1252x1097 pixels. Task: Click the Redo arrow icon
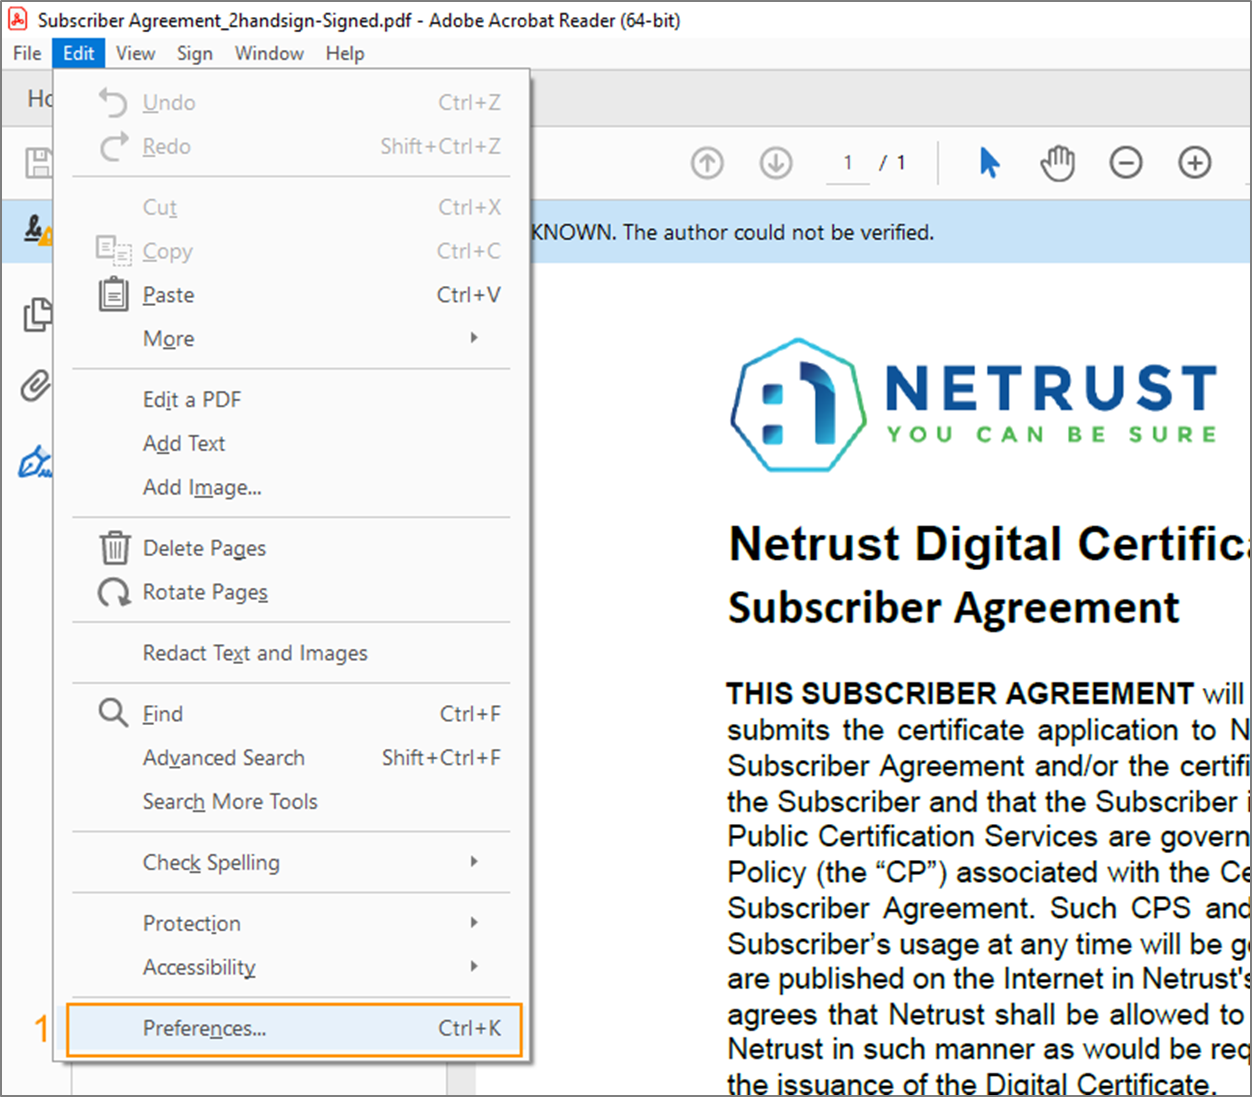tap(113, 146)
